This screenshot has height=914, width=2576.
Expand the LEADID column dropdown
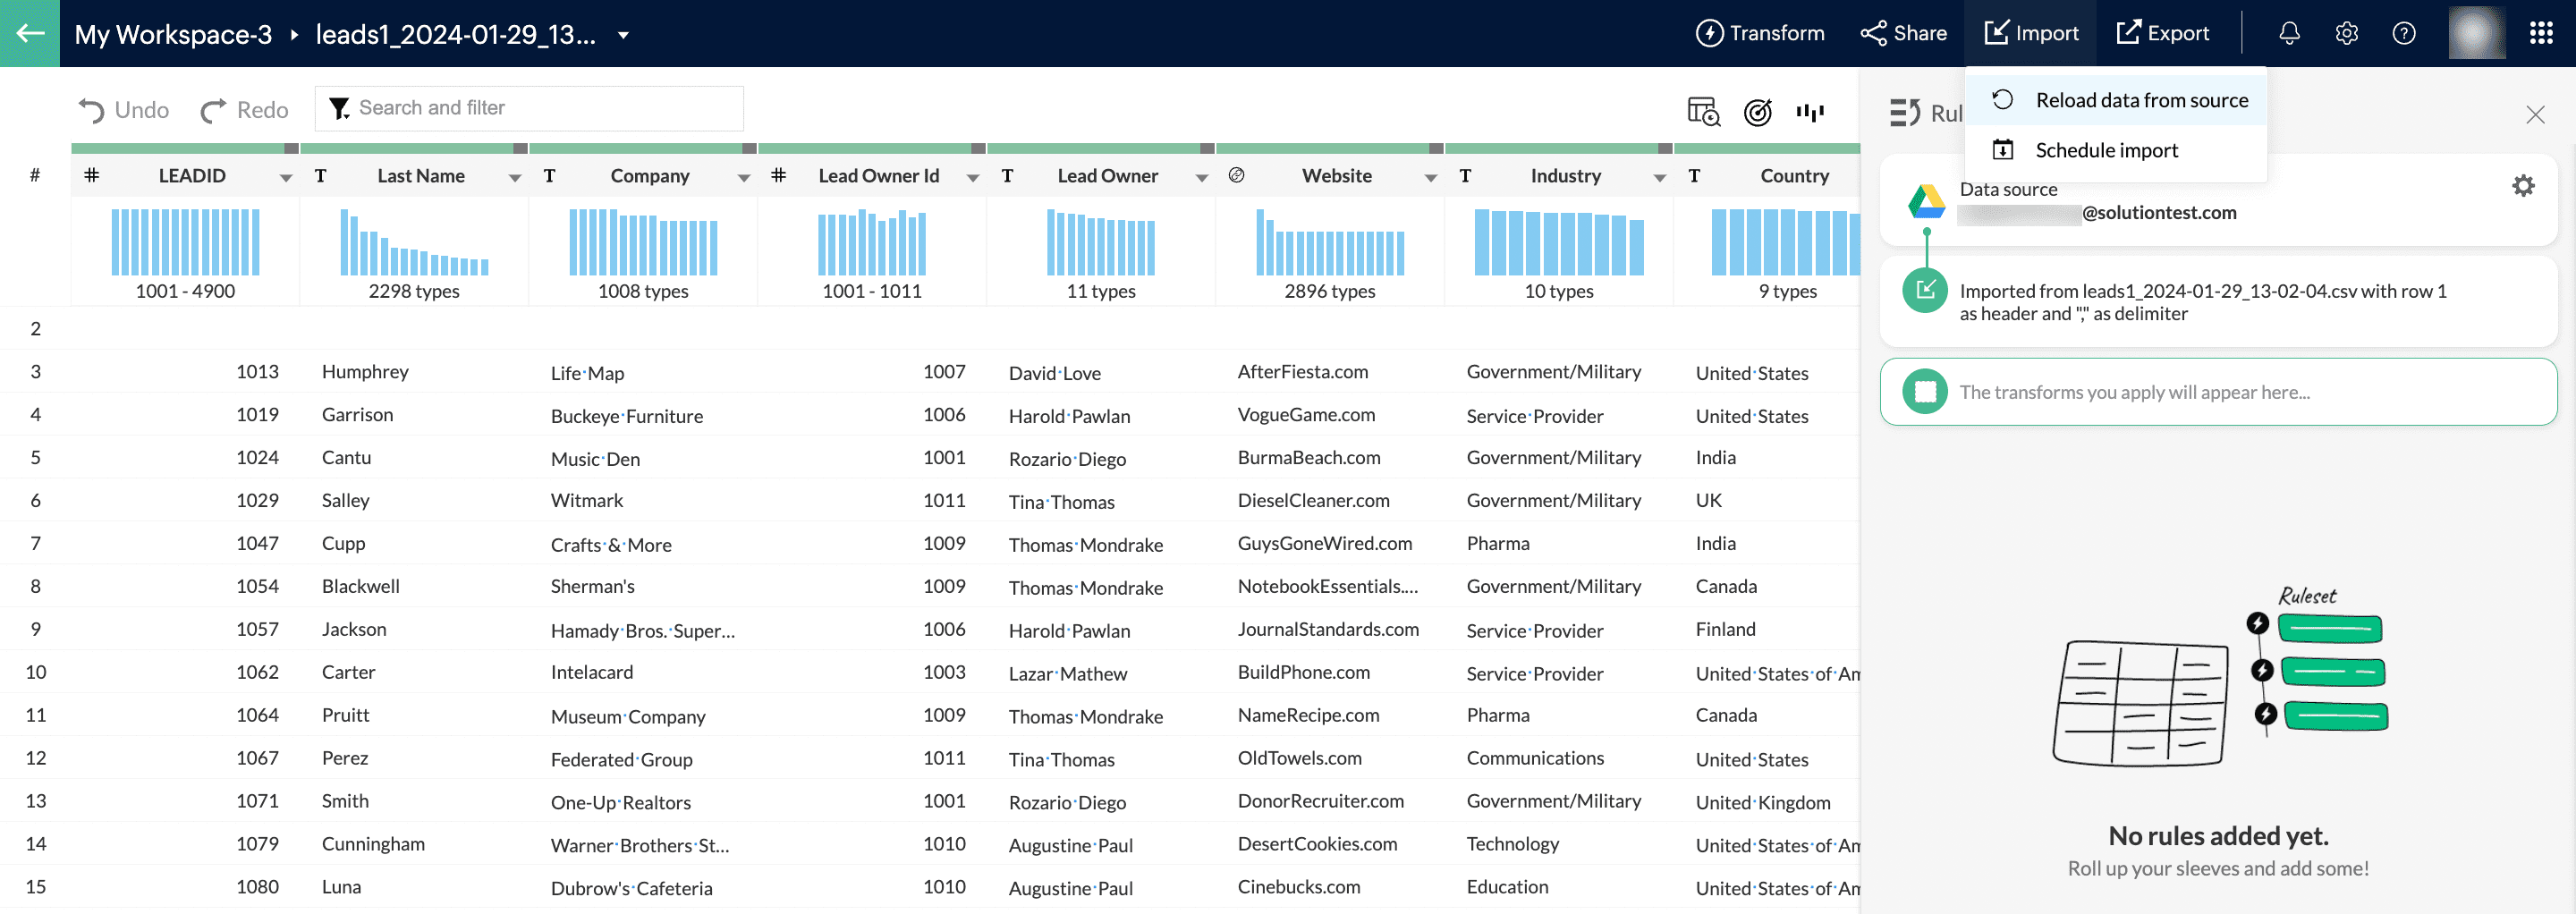[x=286, y=178]
